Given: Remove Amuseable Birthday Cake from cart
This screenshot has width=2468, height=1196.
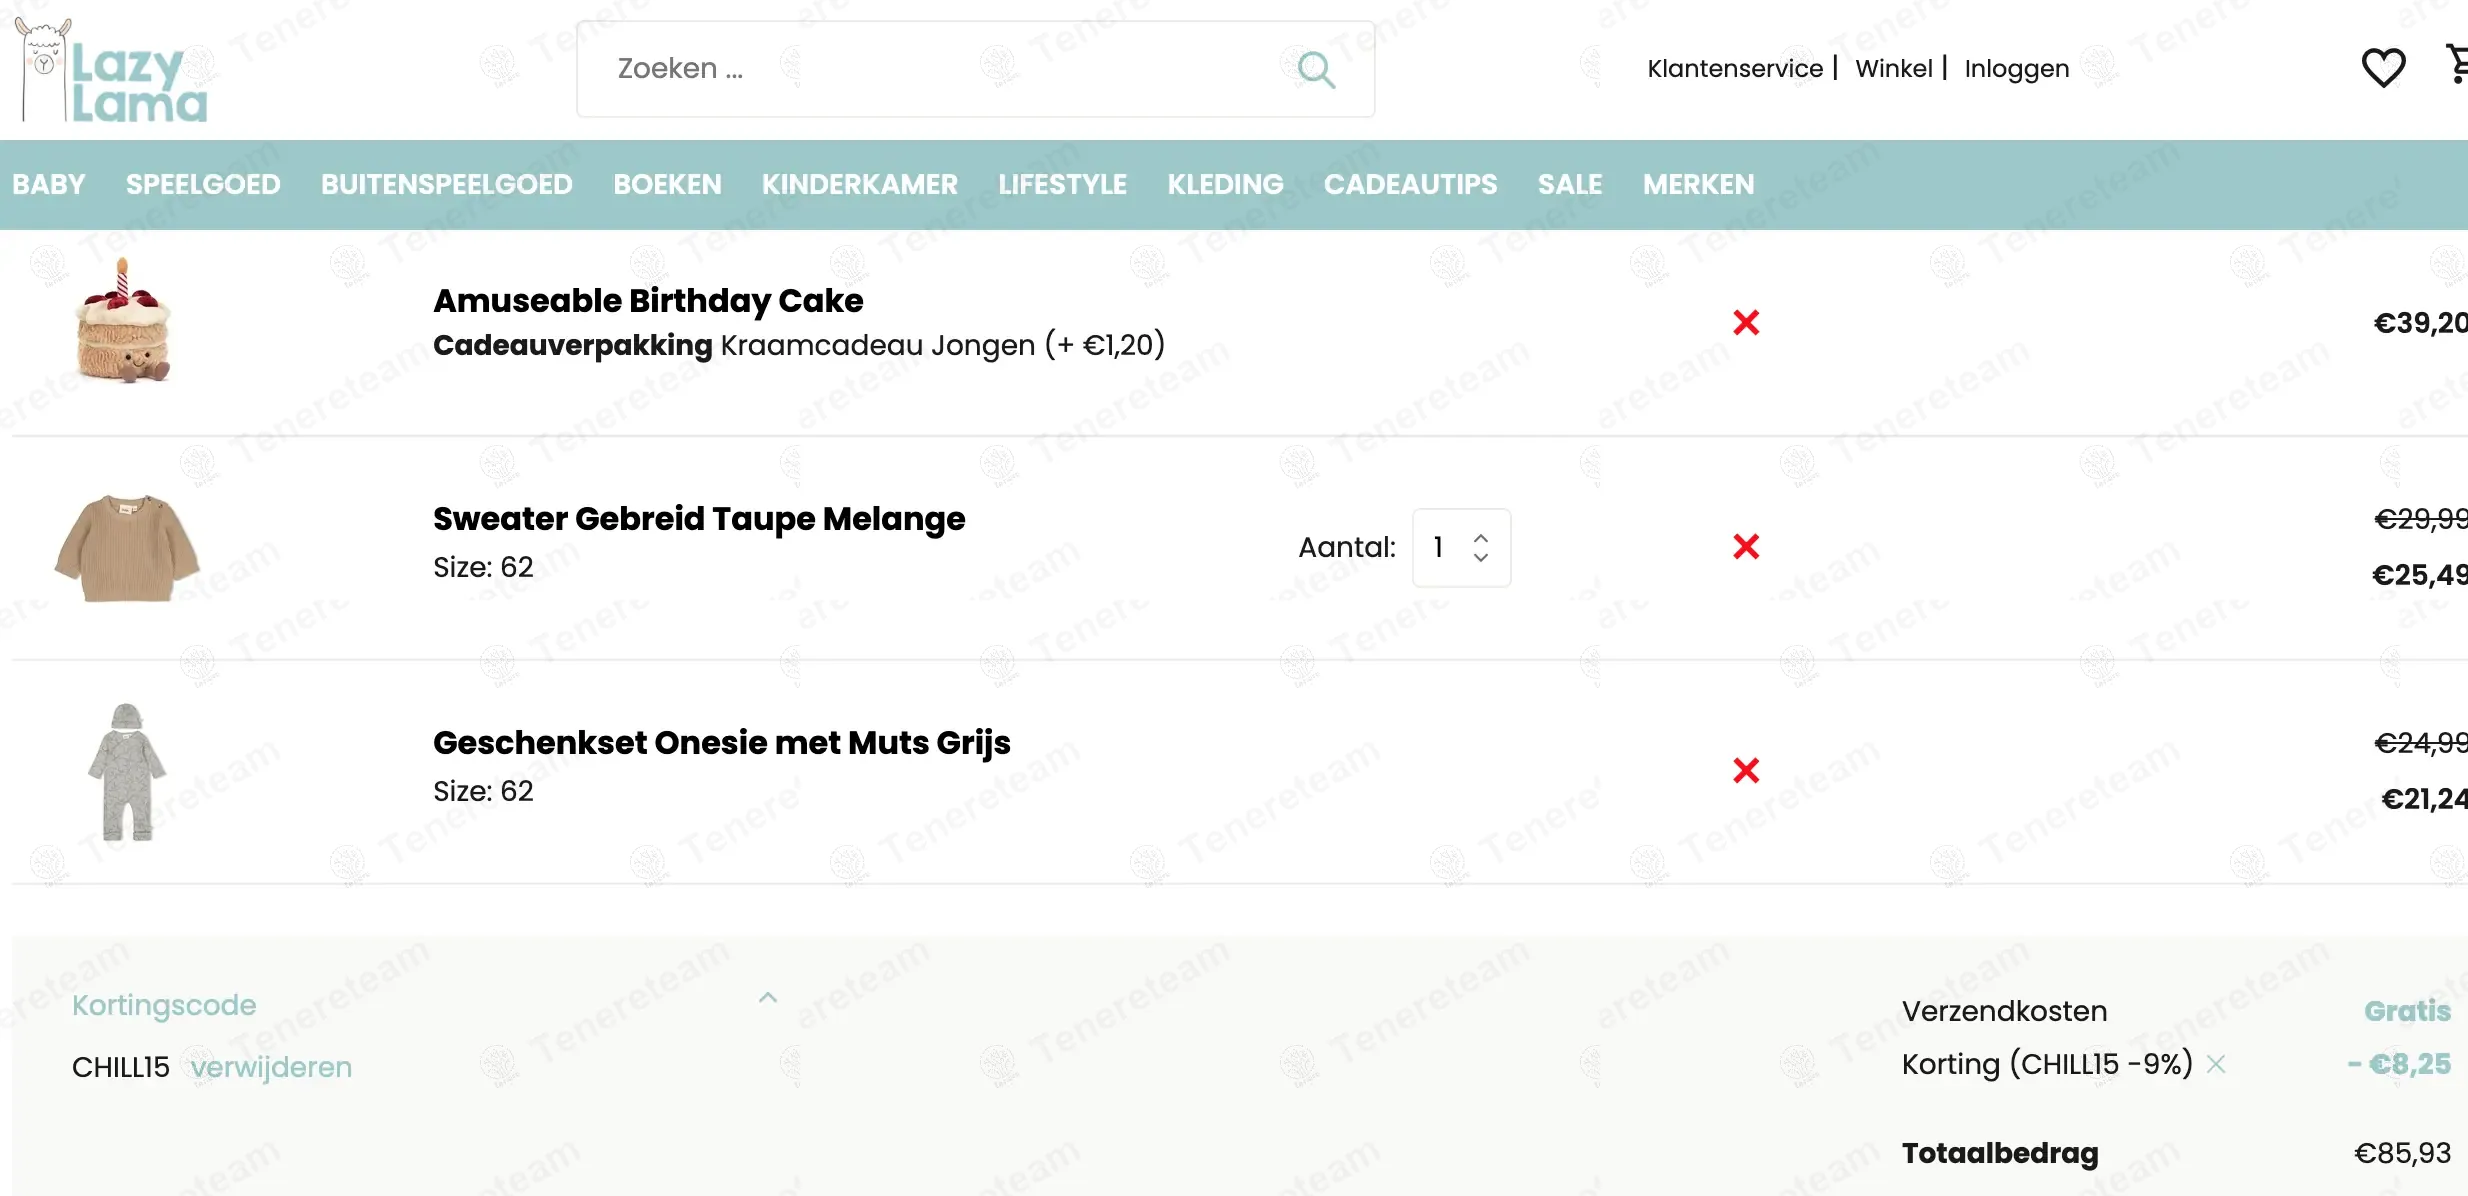Looking at the screenshot, I should pyautogui.click(x=1746, y=322).
